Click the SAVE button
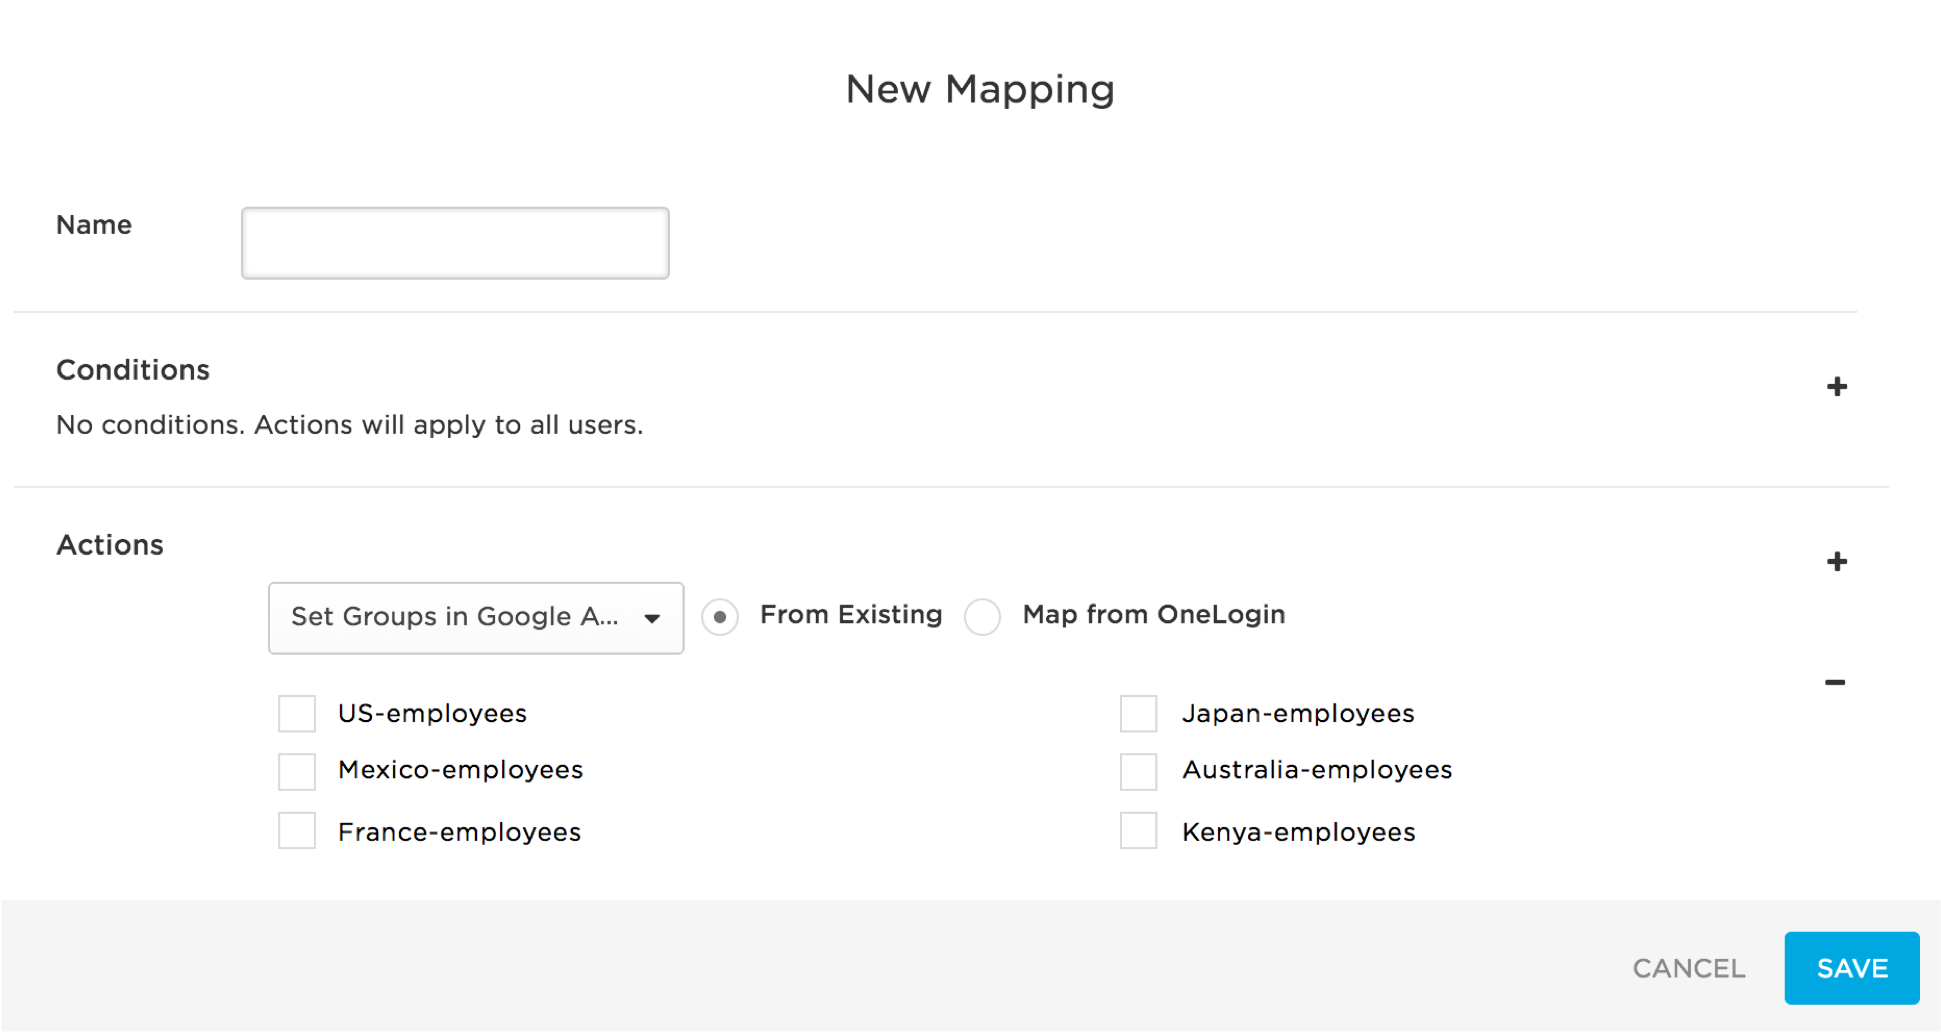 [1851, 967]
